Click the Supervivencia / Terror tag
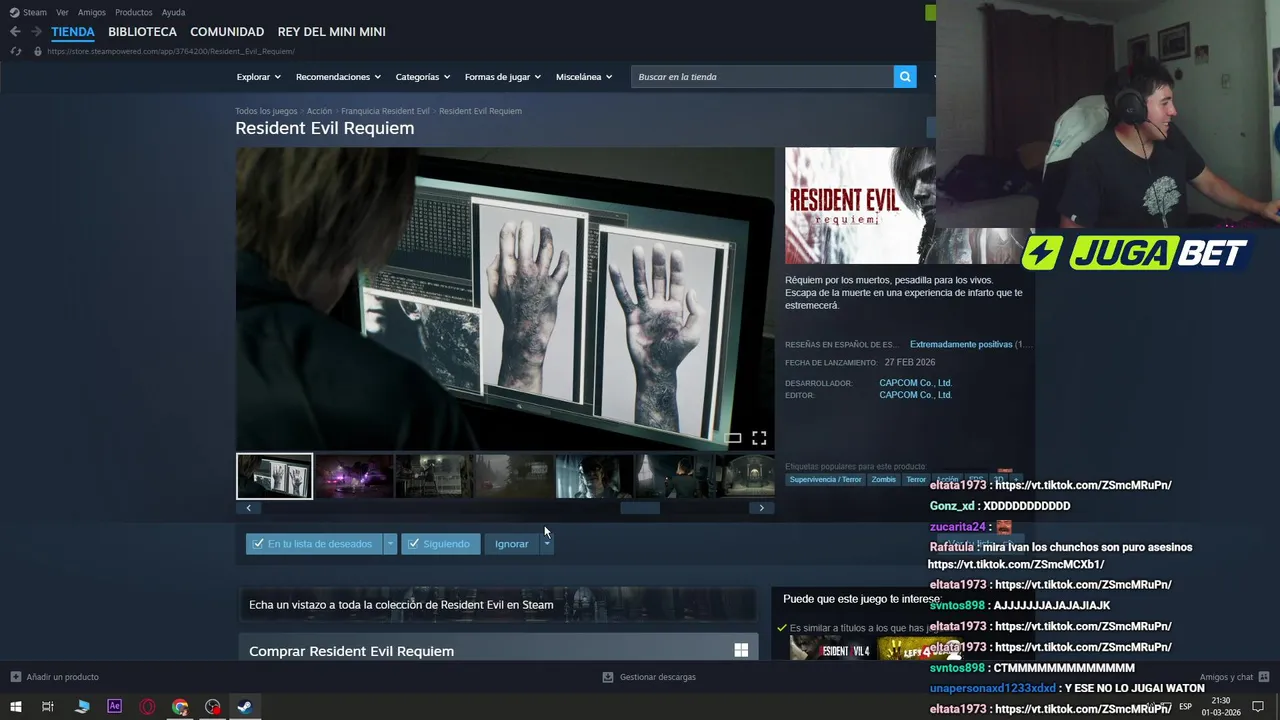Viewport: 1280px width, 720px height. pos(825,480)
